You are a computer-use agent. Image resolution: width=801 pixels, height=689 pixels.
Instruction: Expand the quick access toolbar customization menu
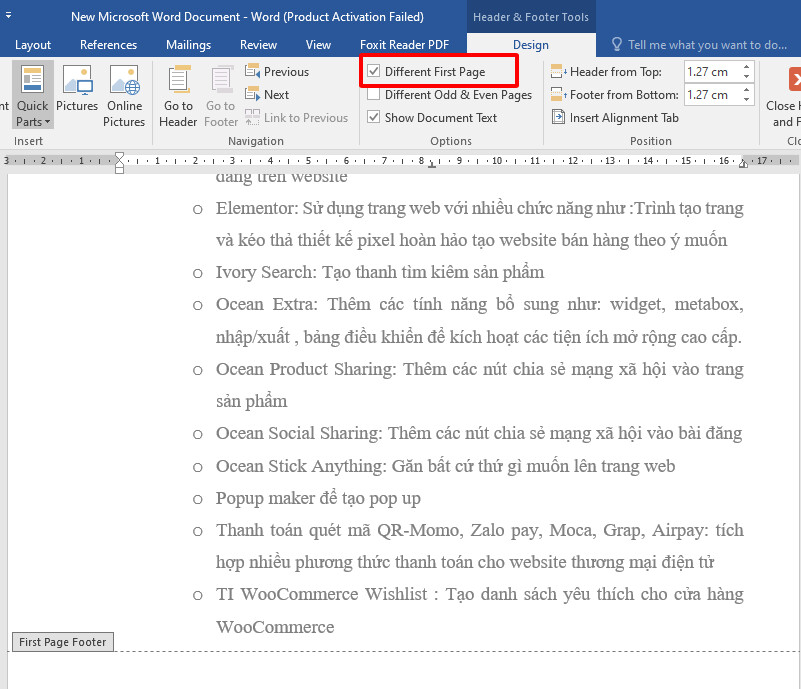coord(8,13)
